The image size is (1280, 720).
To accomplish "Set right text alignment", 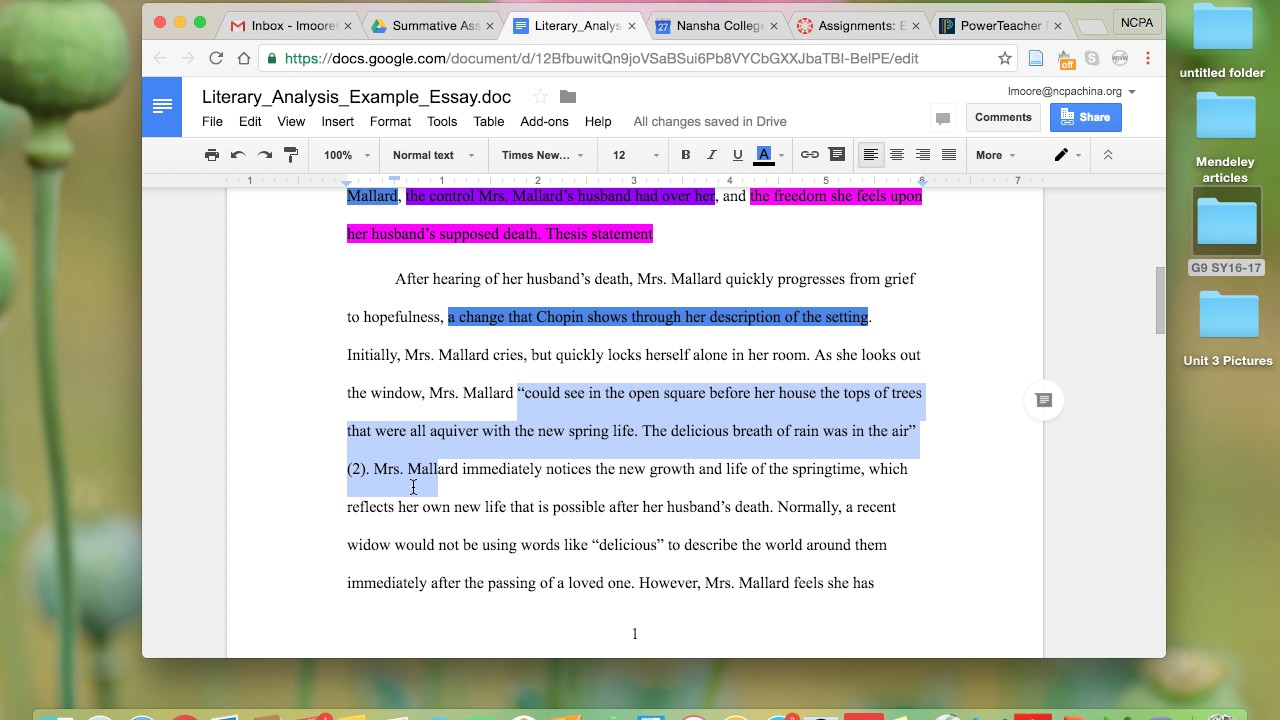I will coord(923,155).
